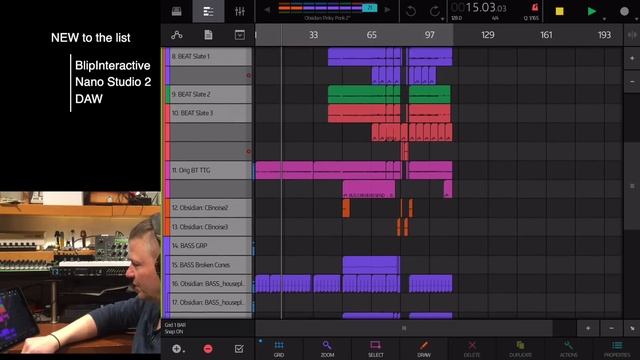
Task: Open dropdown arrow beside record button
Action: [x=636, y=19]
